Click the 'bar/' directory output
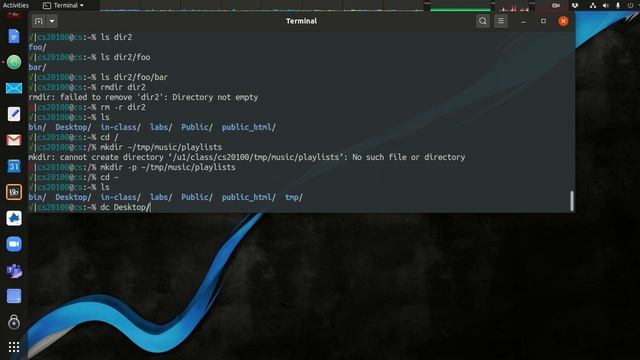The height and width of the screenshot is (360, 640). [x=37, y=67]
